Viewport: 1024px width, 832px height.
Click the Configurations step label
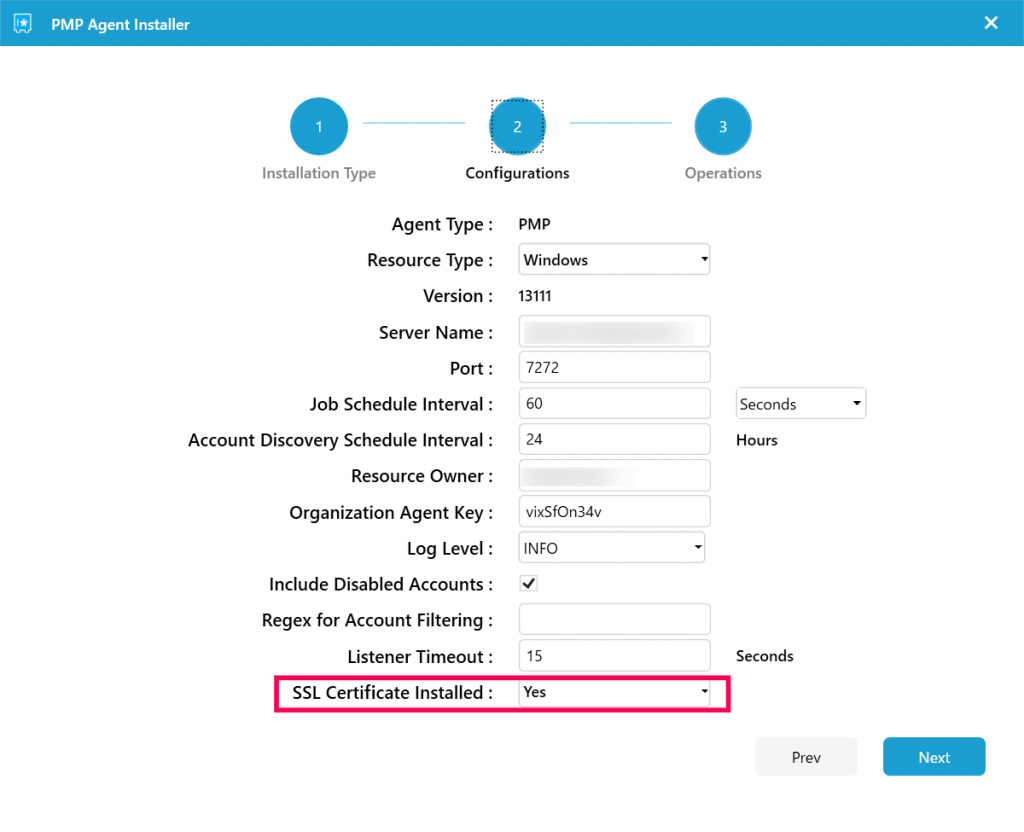pos(517,173)
